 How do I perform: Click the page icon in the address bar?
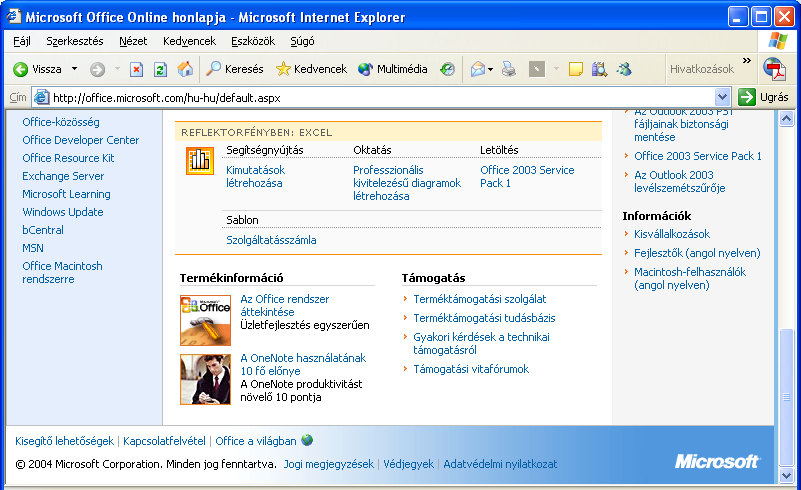coord(41,97)
